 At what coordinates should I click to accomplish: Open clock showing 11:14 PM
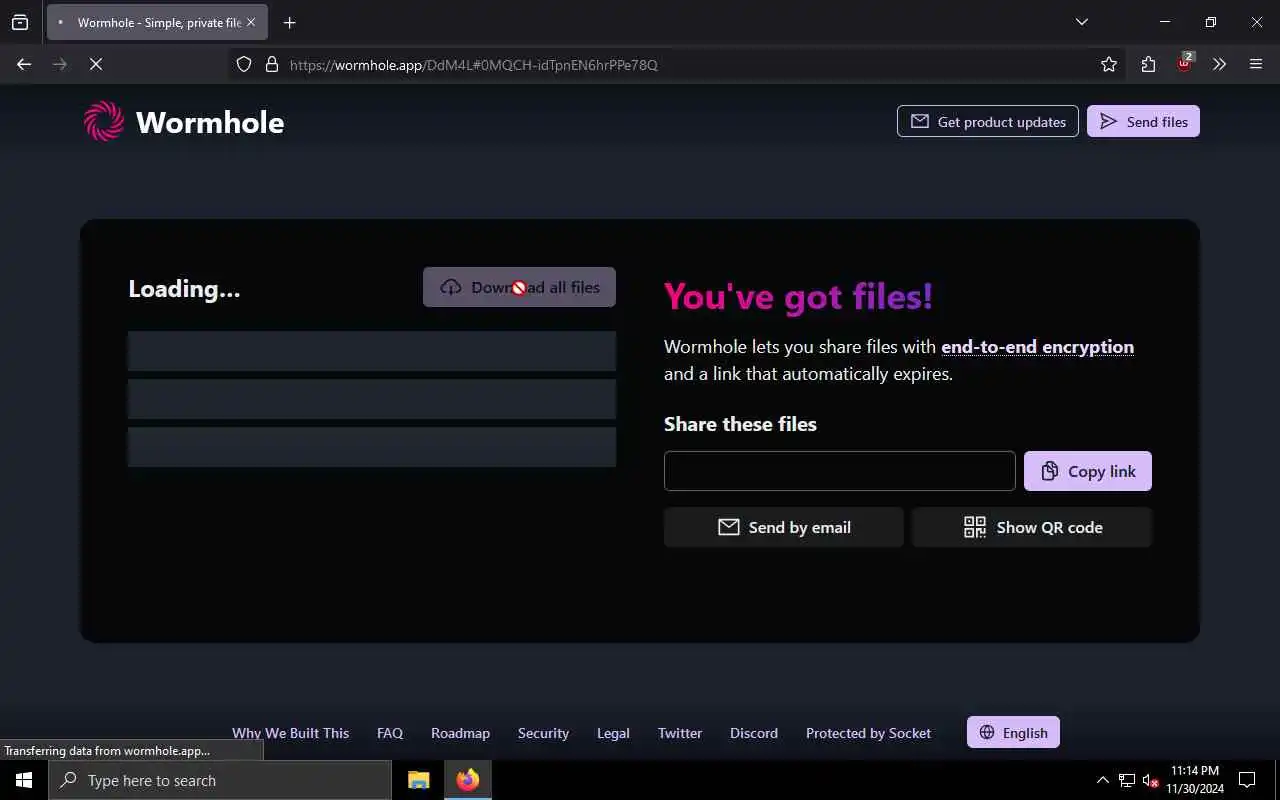[1195, 780]
